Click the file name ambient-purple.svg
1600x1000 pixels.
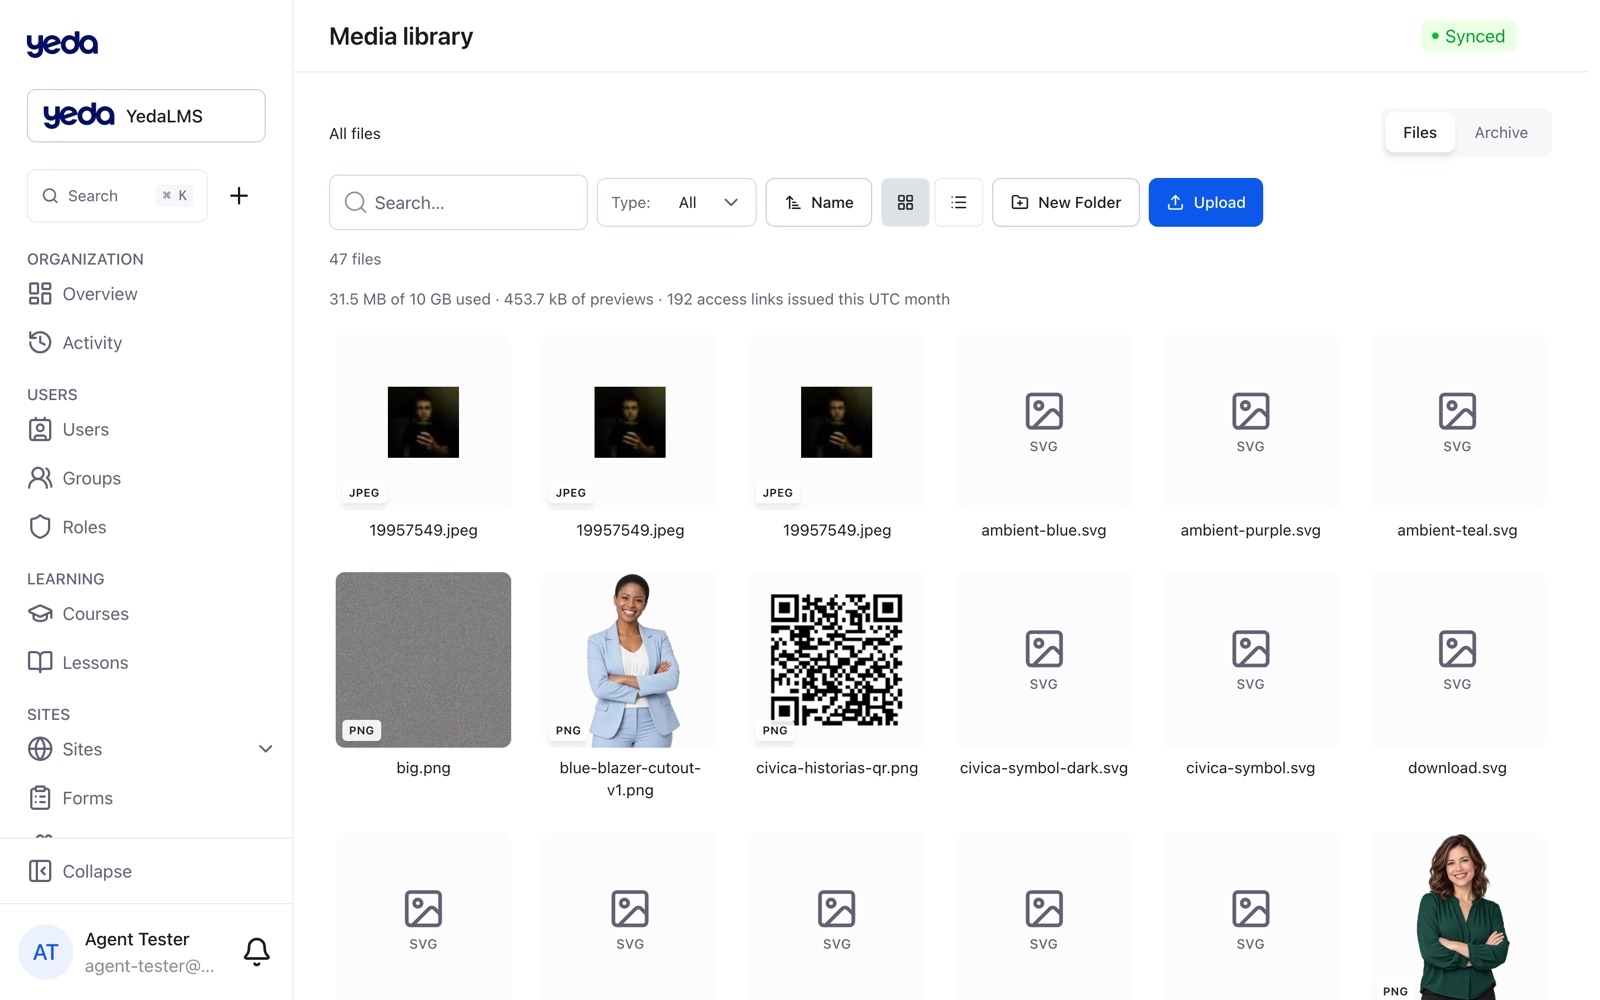(1250, 530)
